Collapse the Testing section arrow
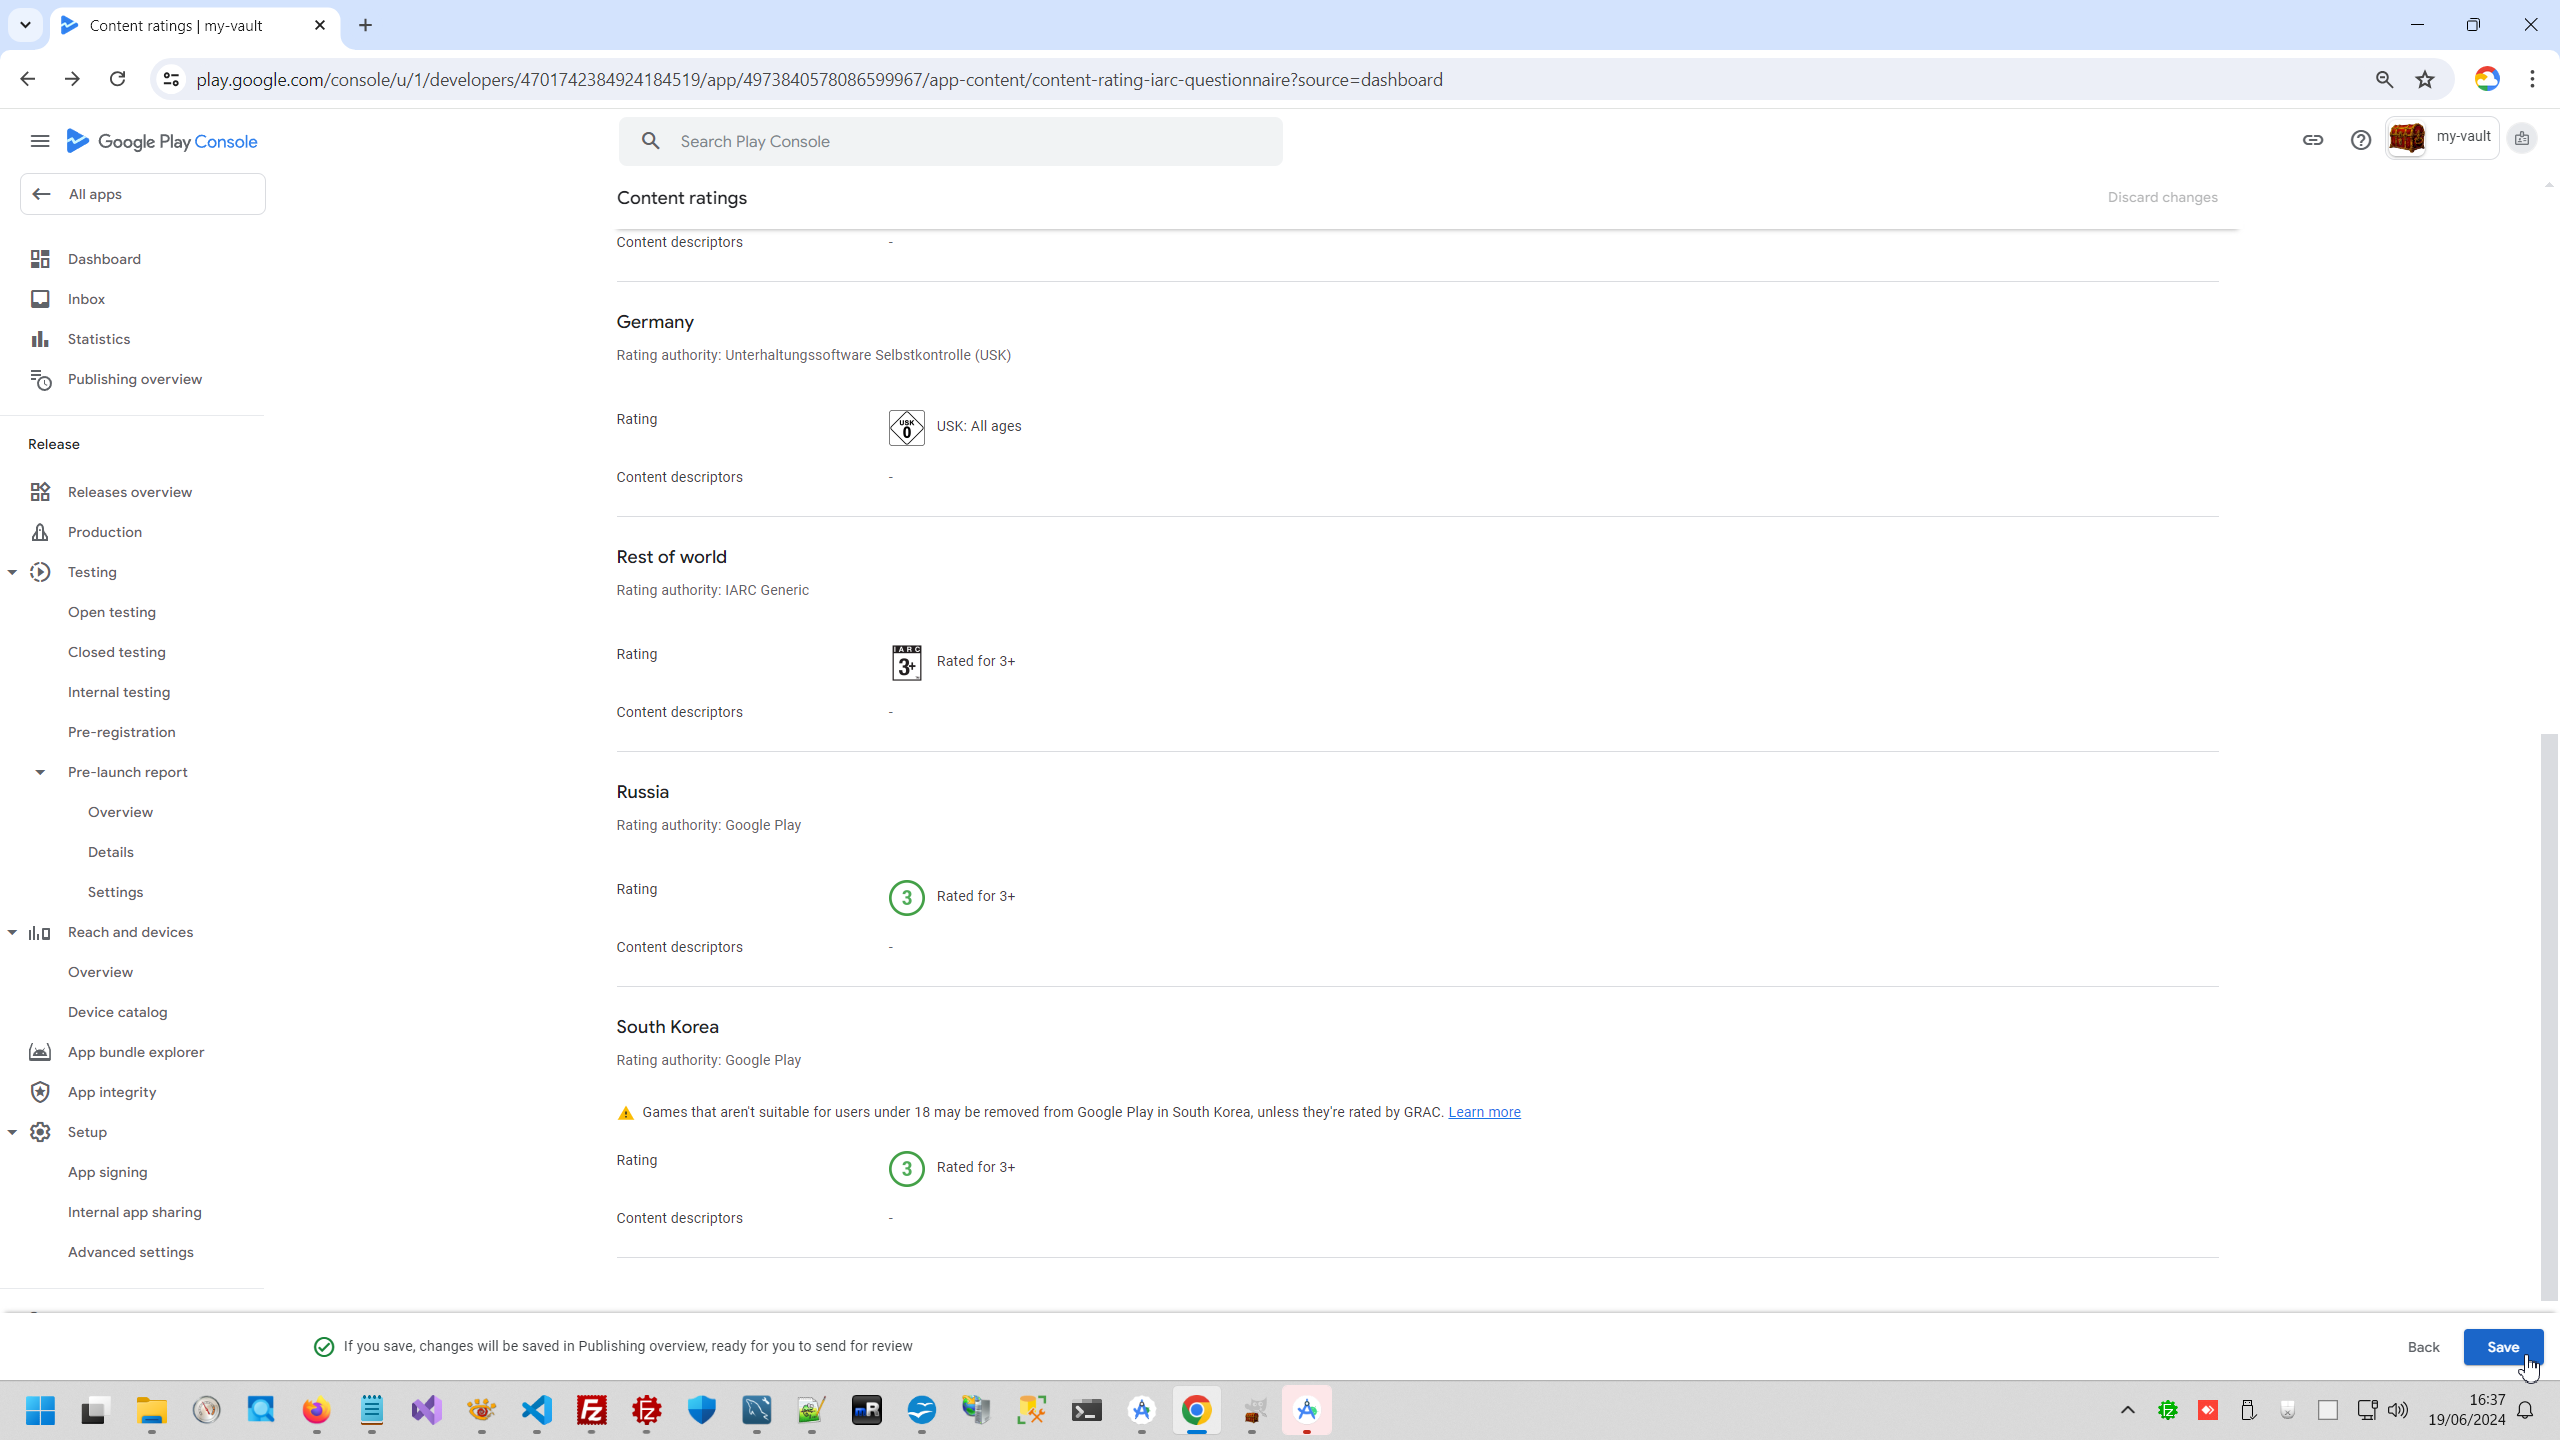2560x1440 pixels. 12,572
